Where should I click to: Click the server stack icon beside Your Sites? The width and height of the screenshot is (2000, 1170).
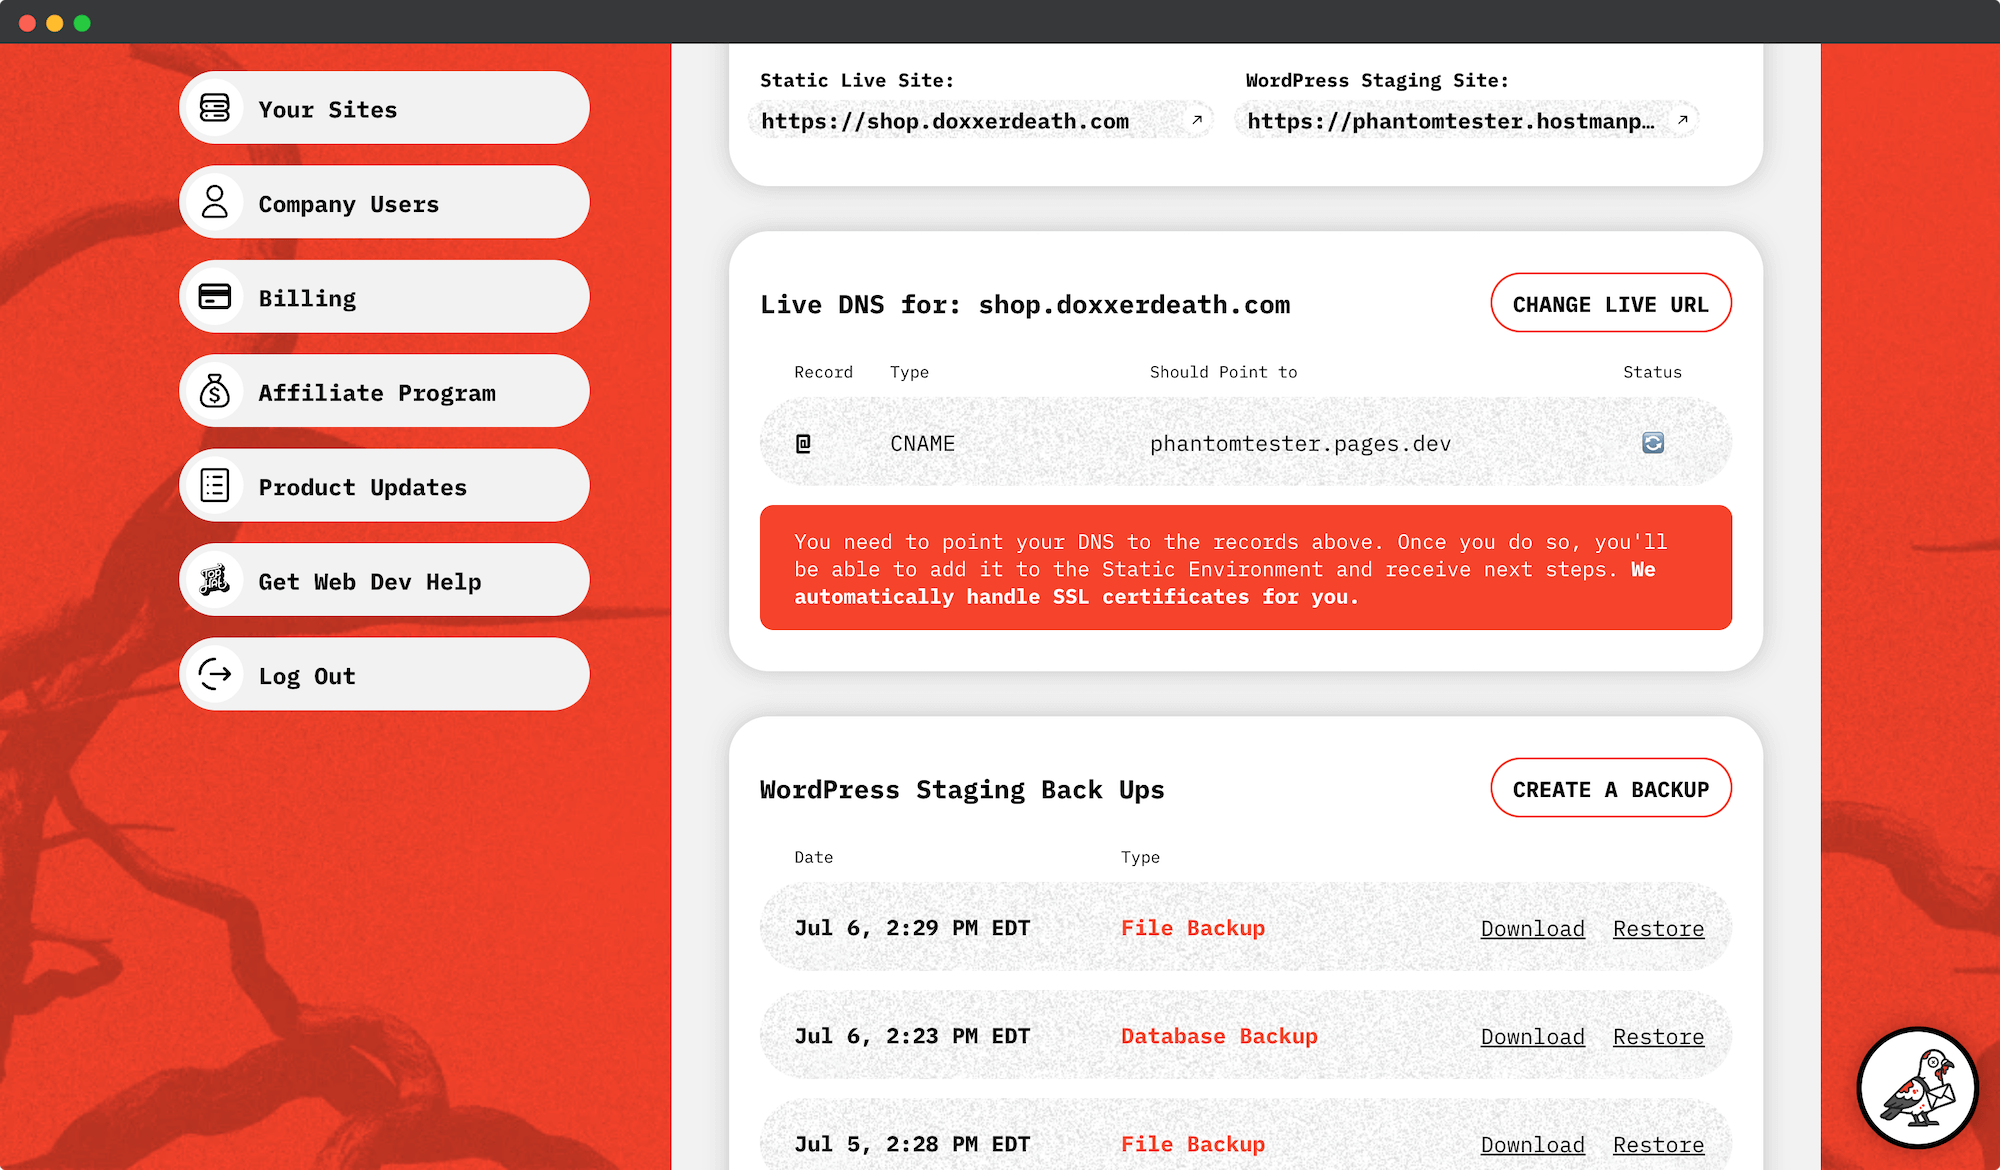click(x=215, y=108)
